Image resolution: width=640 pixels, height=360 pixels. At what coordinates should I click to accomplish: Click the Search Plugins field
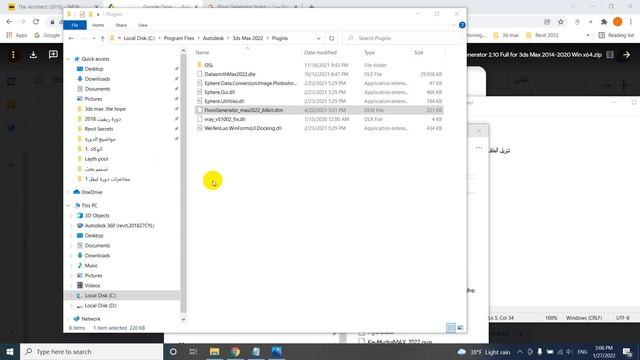[x=402, y=38]
